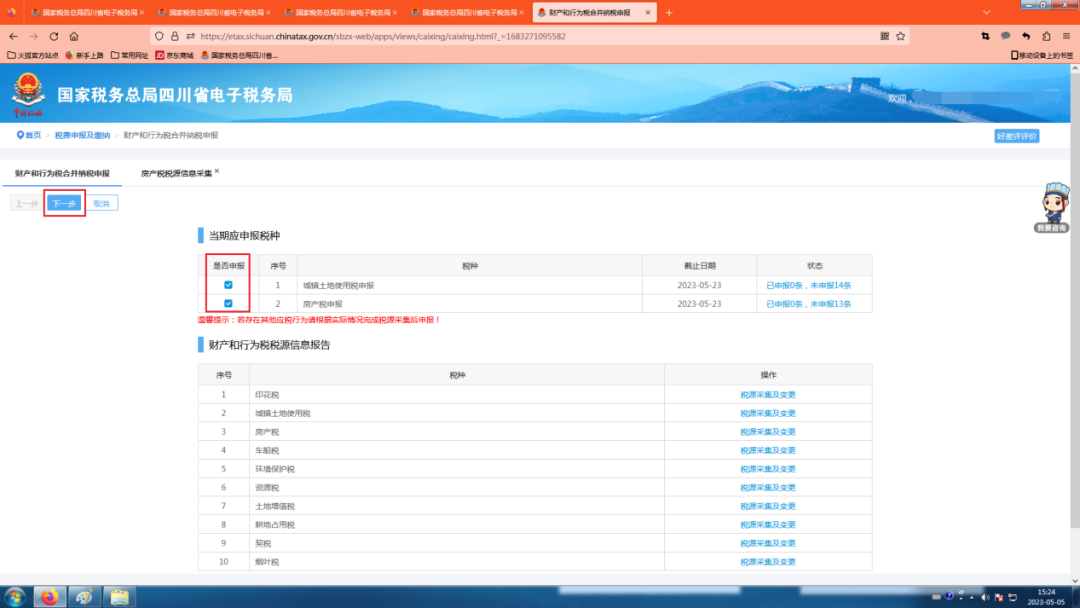Viewport: 1080px width, 608px height.
Task: Open the 常用网址 bookmarks folder
Action: coord(130,55)
